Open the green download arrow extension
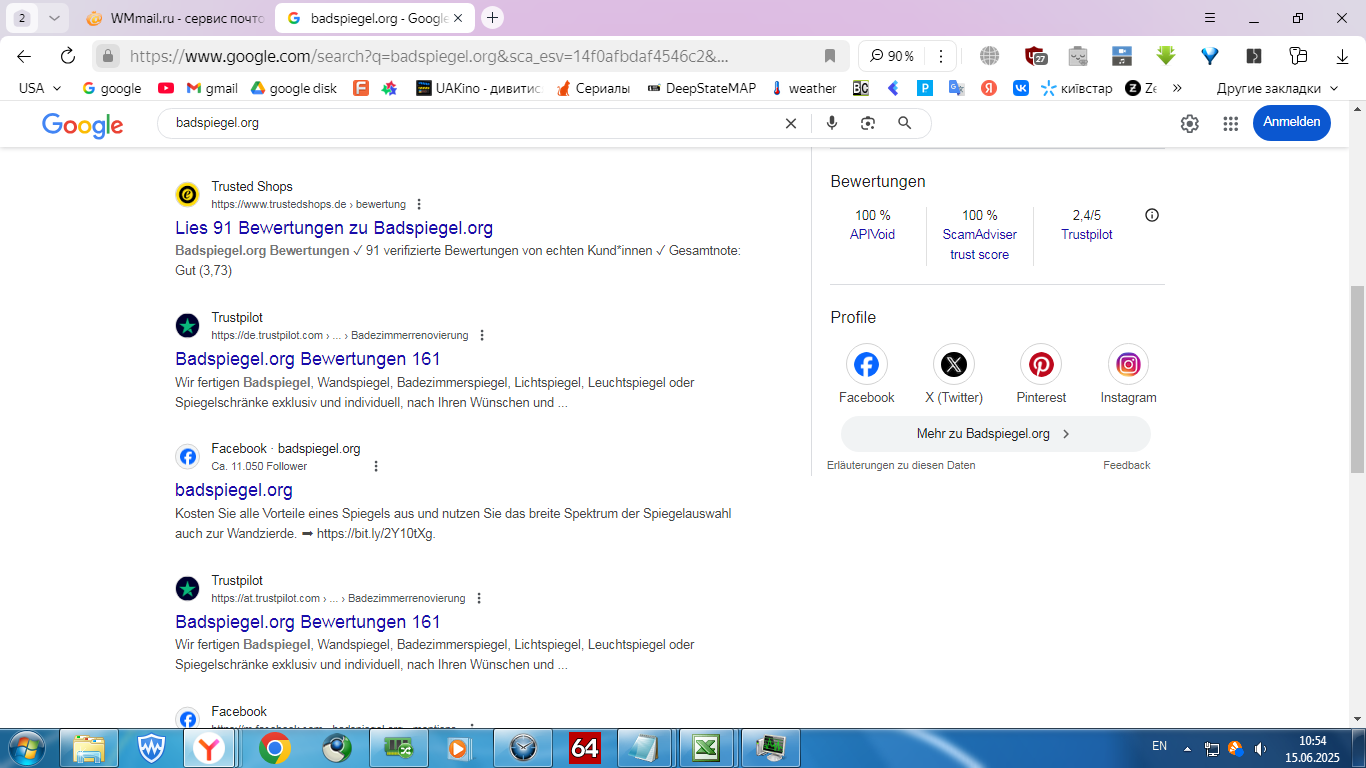 pos(1165,56)
